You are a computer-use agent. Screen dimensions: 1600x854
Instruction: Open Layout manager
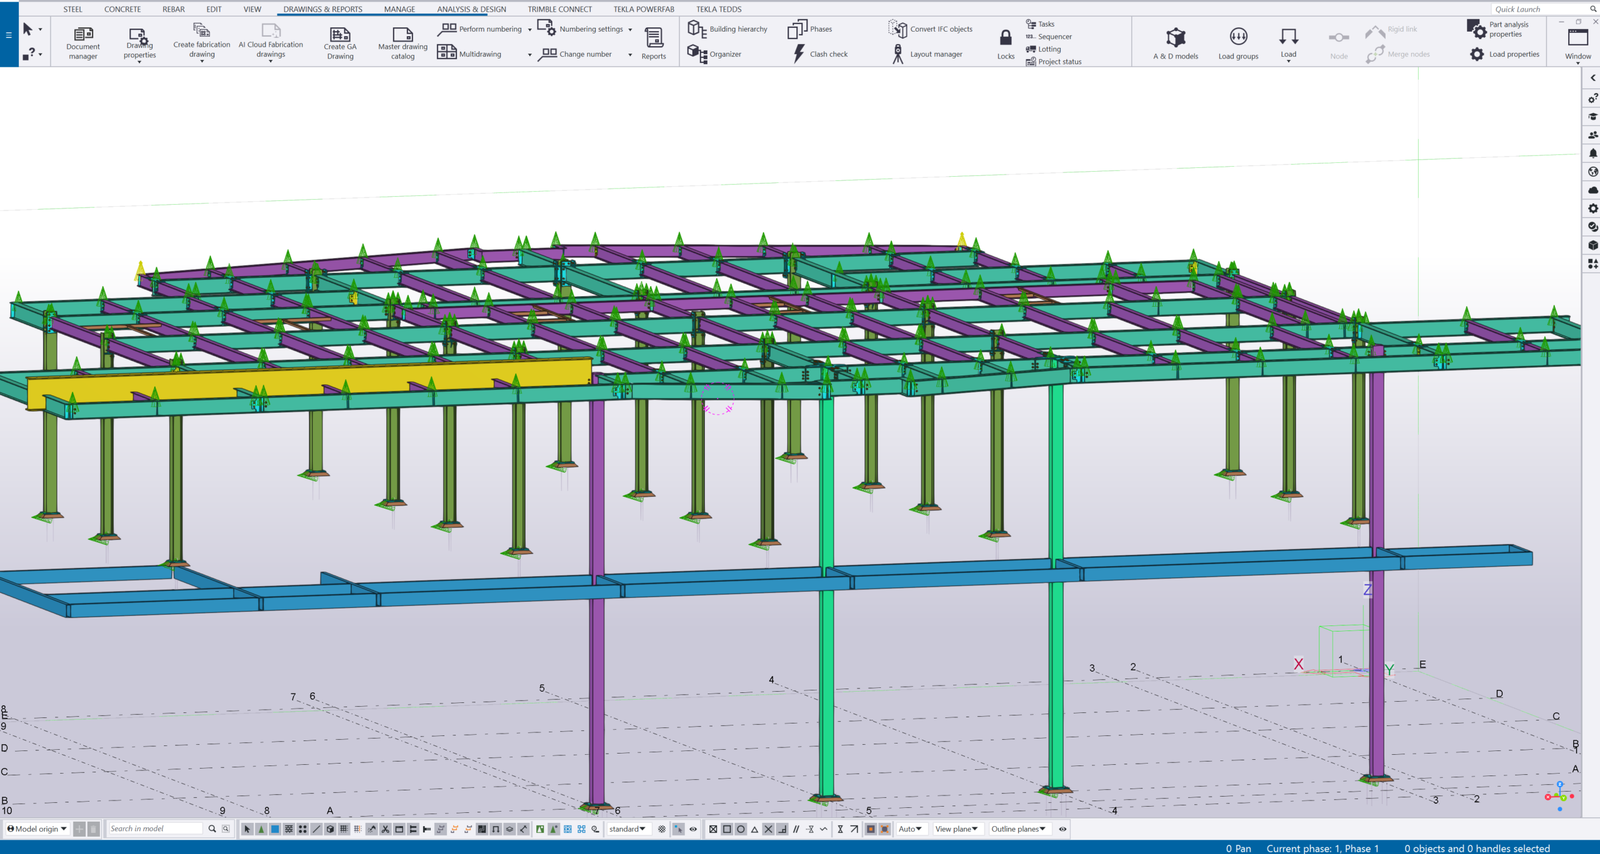[x=927, y=54]
